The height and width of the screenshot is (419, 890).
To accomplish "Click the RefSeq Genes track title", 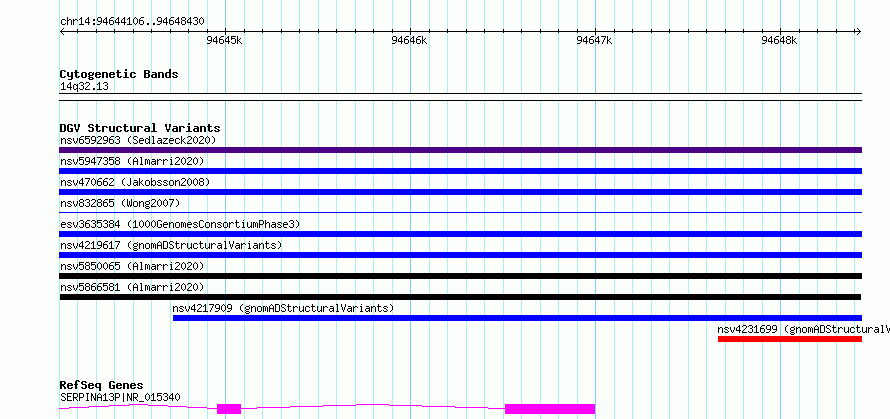I will (101, 386).
